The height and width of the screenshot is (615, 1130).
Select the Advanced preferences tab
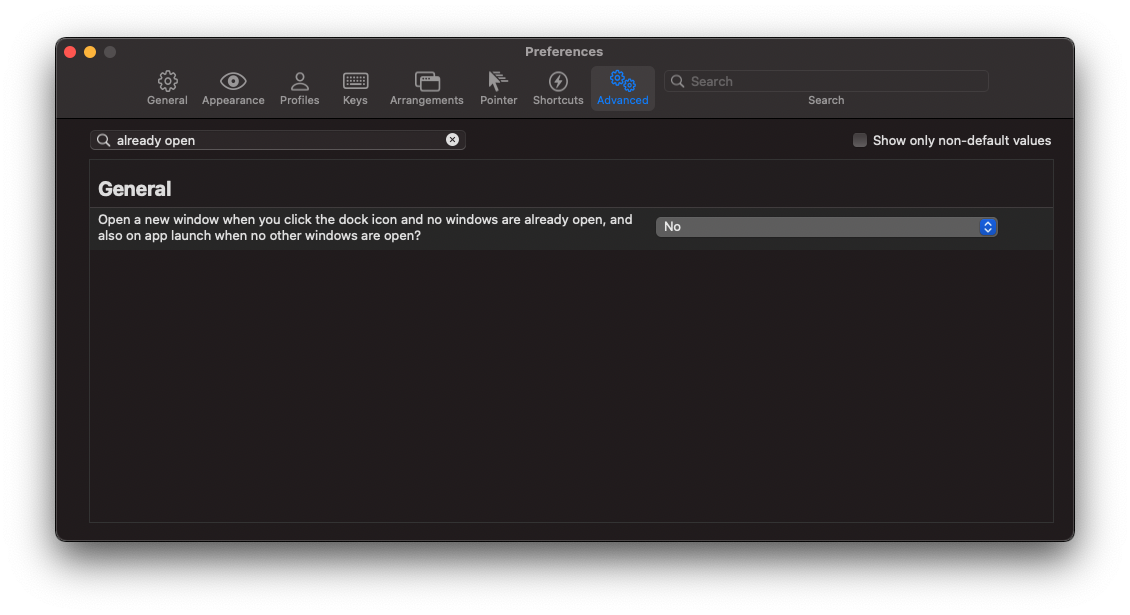[x=623, y=89]
